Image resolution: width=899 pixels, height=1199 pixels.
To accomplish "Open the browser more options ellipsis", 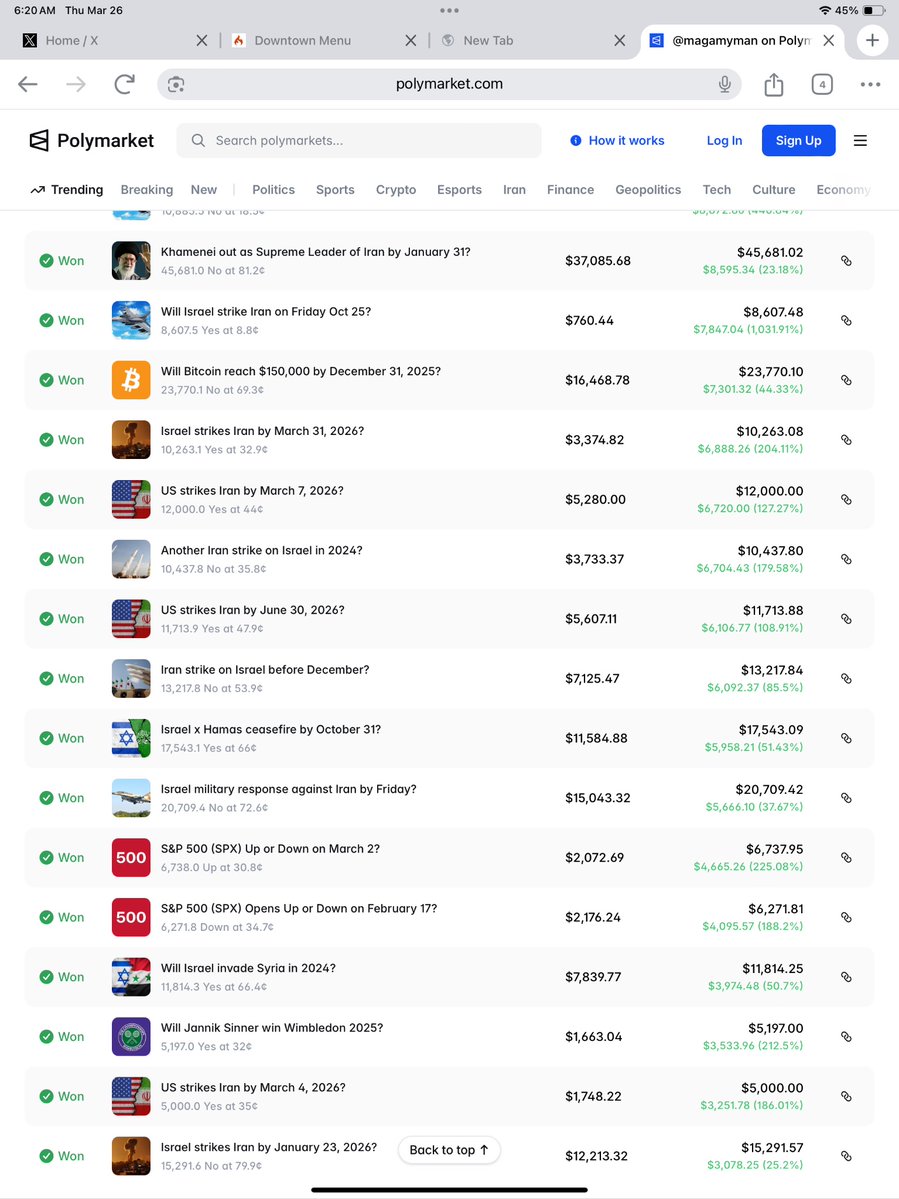I will click(x=870, y=84).
